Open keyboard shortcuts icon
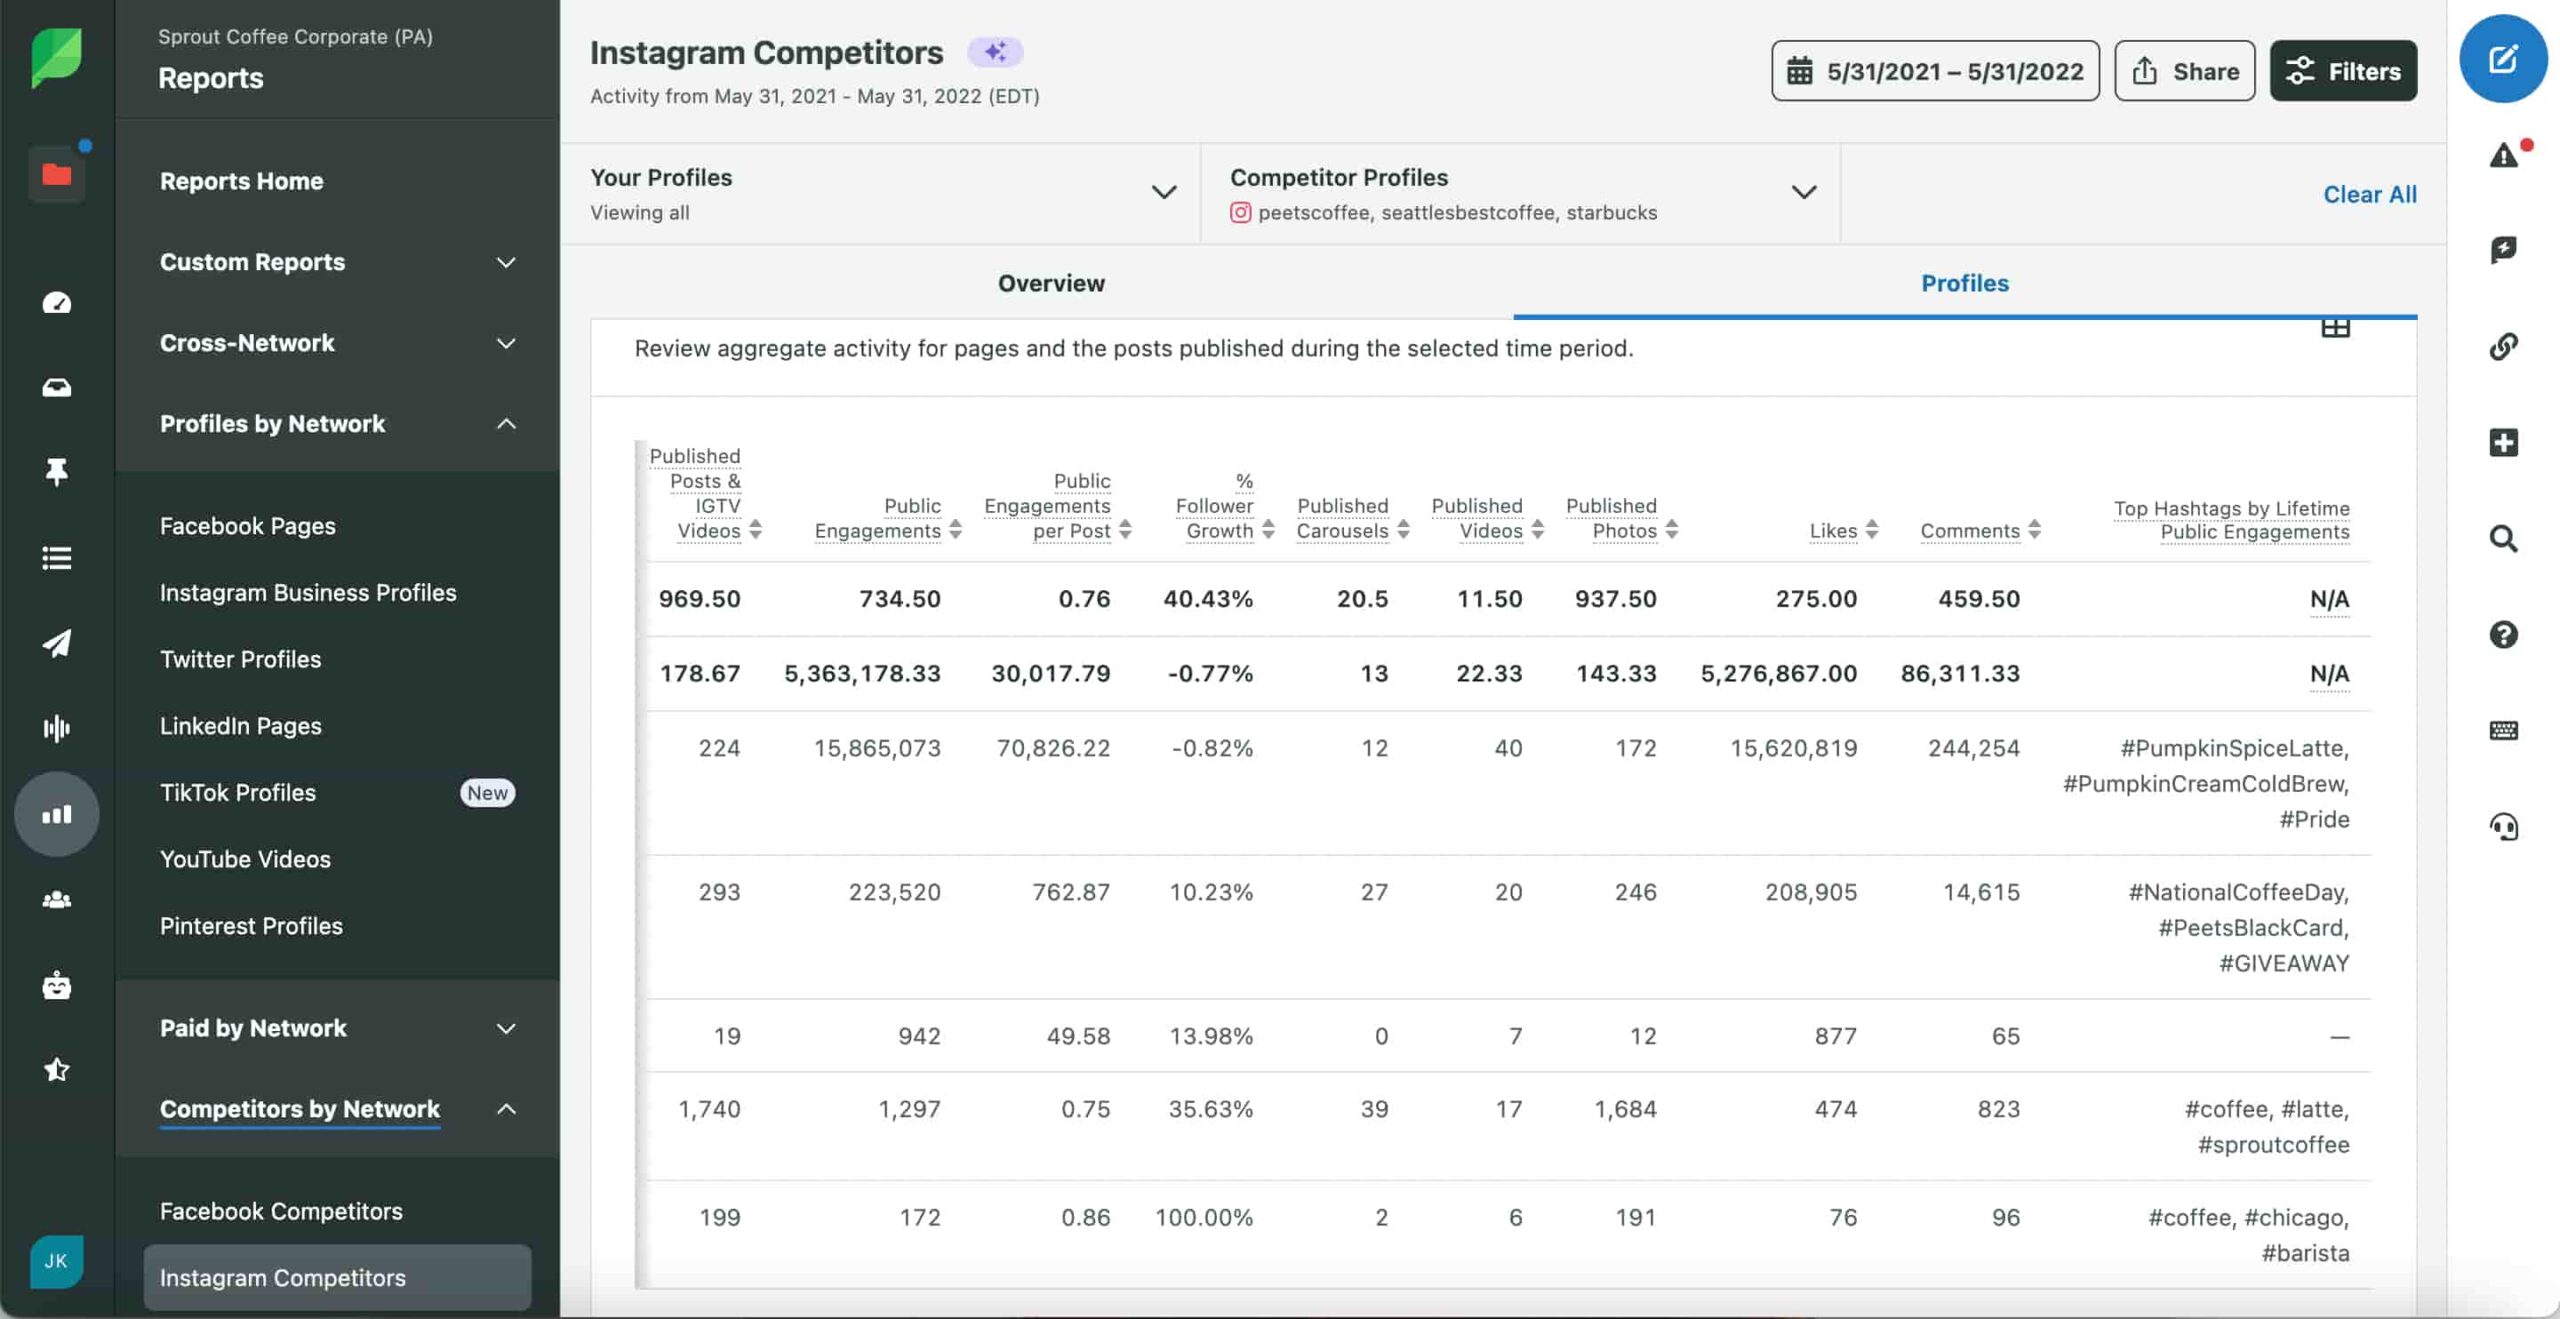The width and height of the screenshot is (2560, 1319). point(2503,730)
